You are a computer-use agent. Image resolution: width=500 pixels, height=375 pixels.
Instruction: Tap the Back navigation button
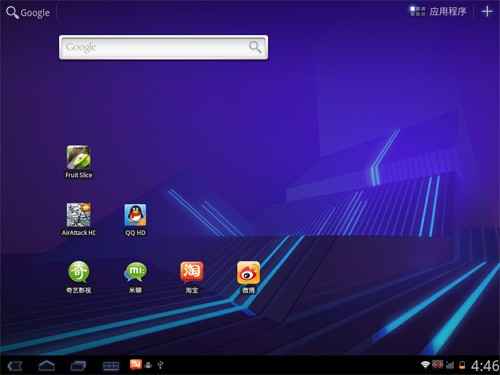point(15,366)
